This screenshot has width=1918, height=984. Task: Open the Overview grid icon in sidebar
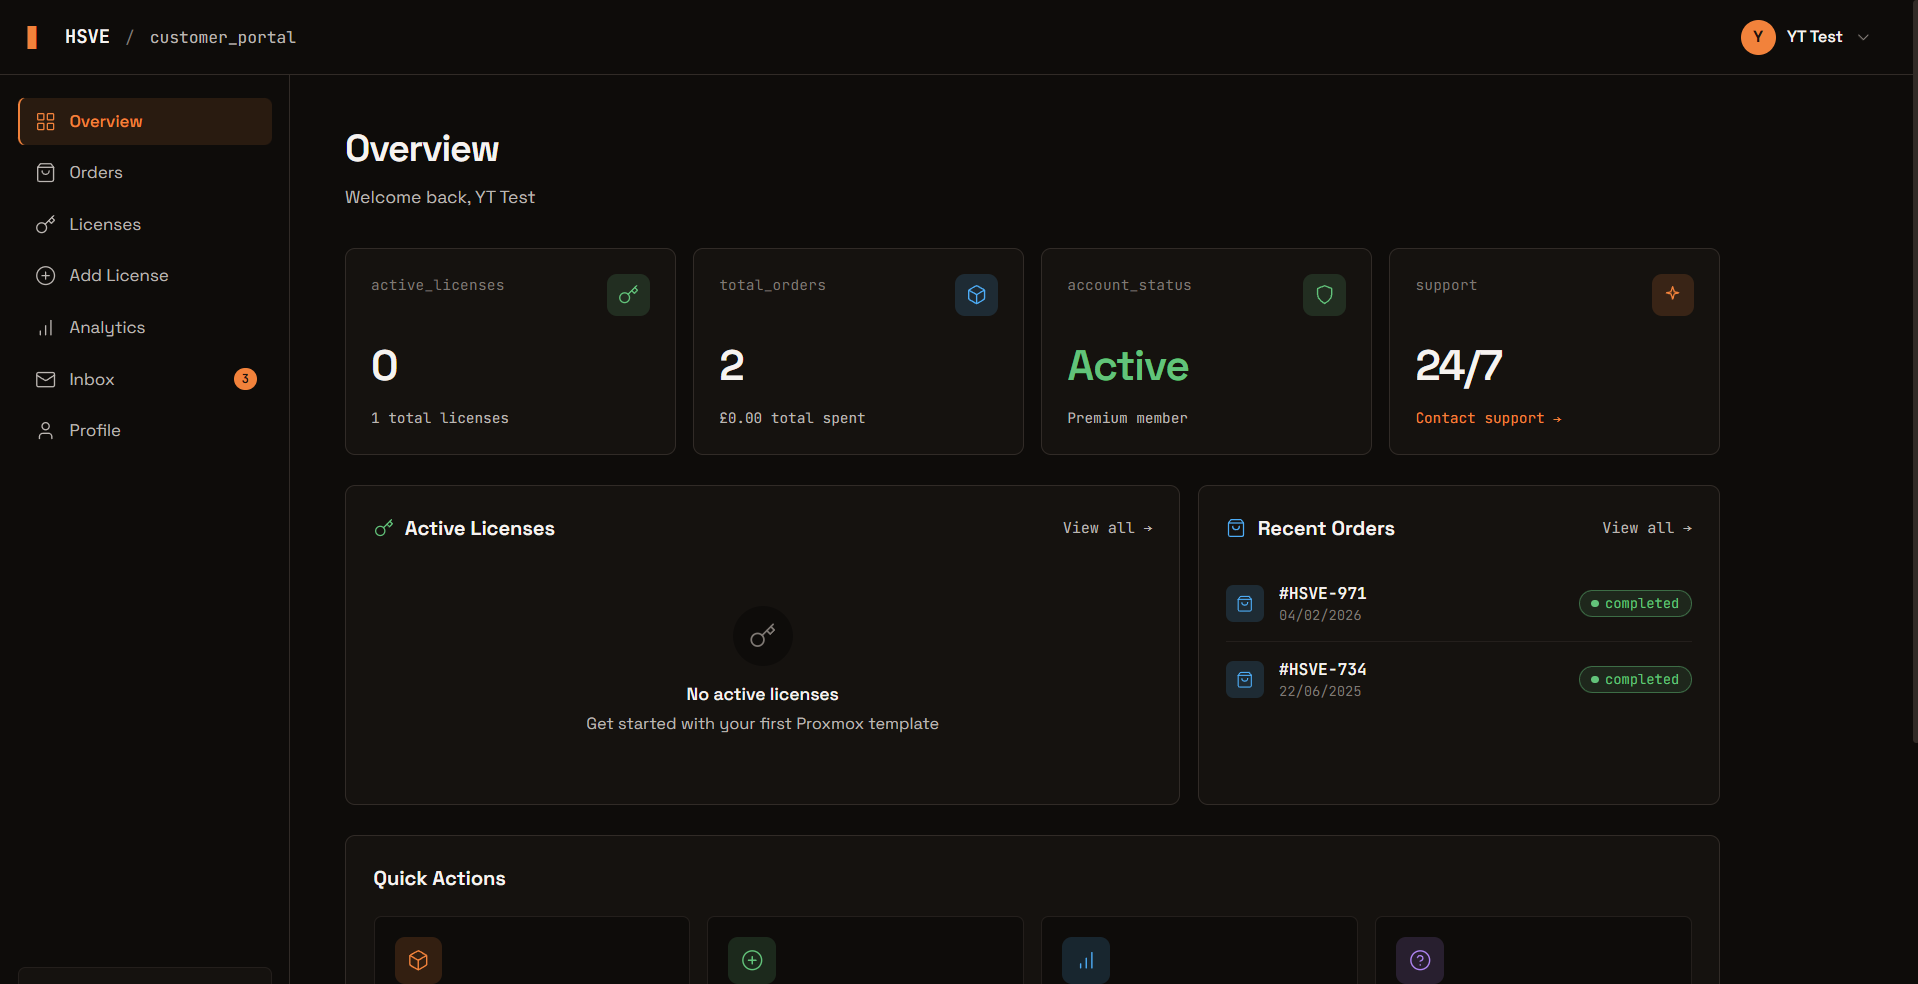46,122
